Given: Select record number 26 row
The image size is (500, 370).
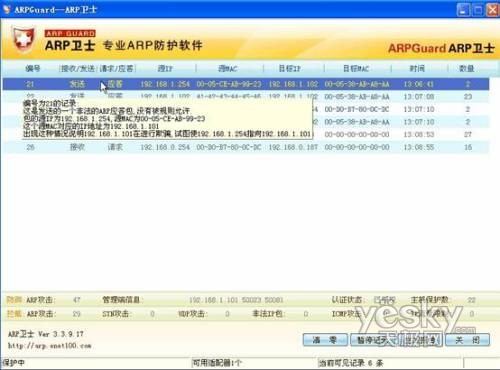Looking at the screenshot, I should pyautogui.click(x=246, y=147).
